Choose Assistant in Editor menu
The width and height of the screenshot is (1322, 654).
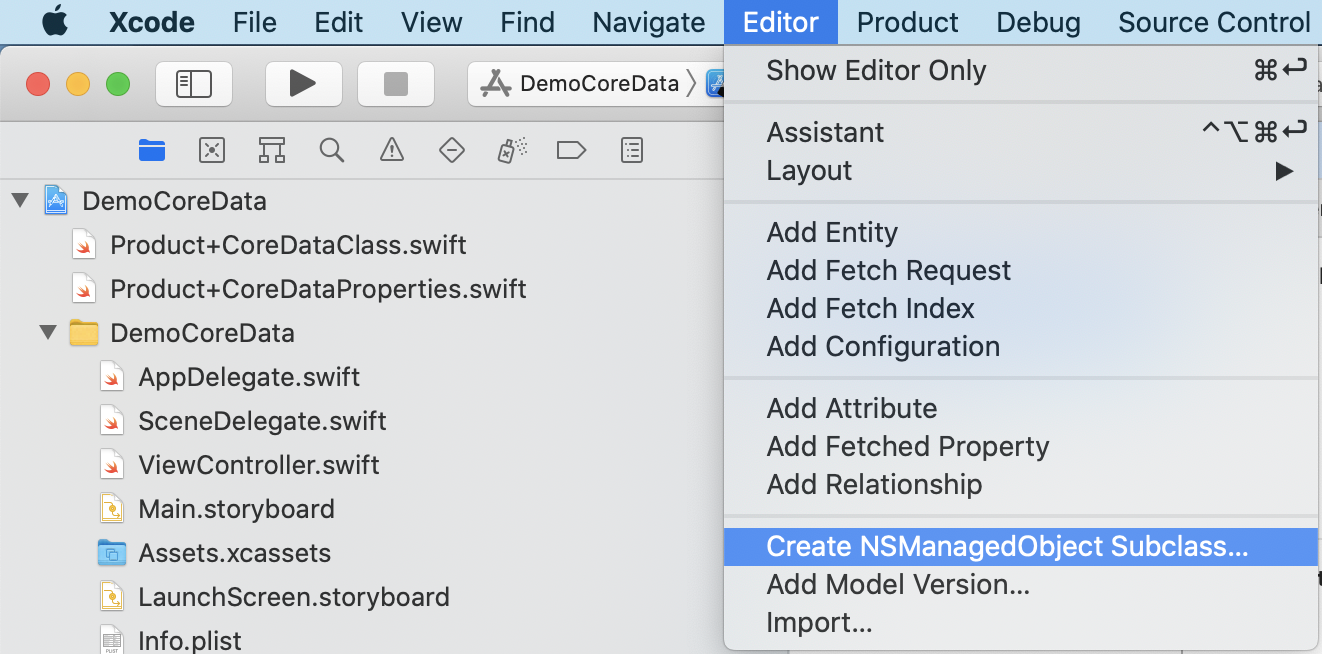[x=1021, y=132]
